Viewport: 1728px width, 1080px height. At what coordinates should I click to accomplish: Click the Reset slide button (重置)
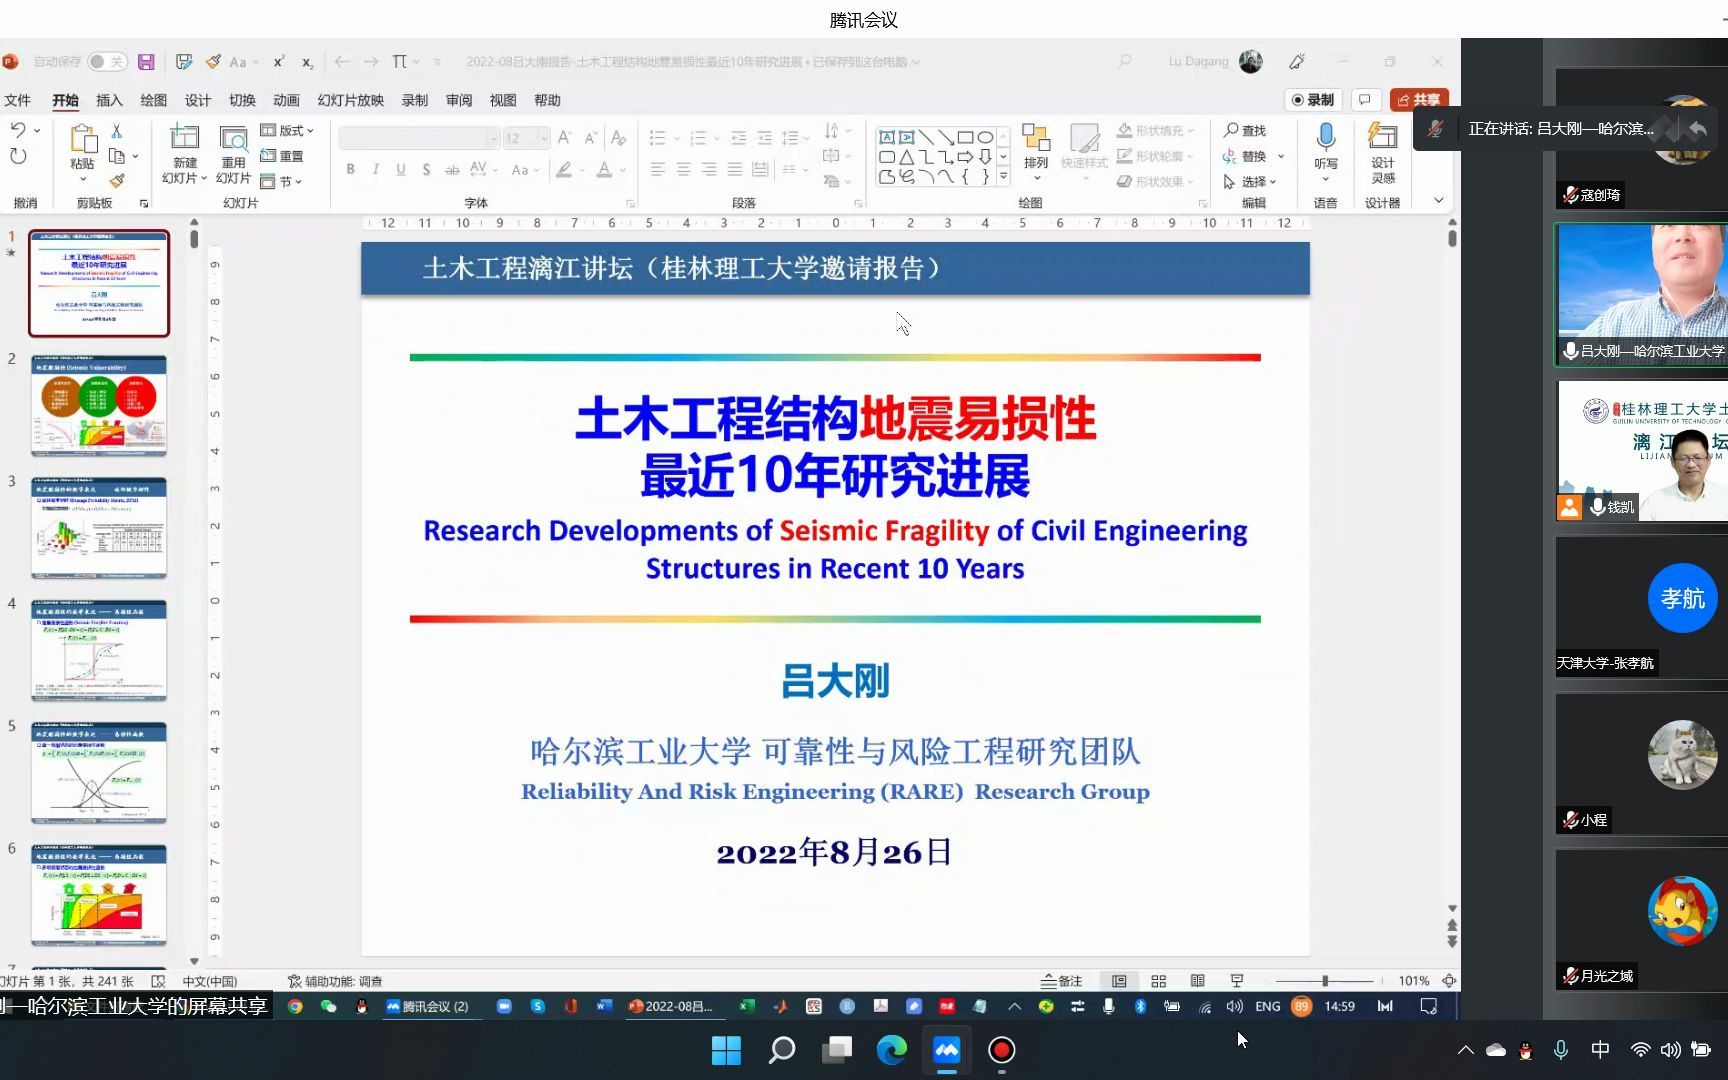(x=282, y=156)
